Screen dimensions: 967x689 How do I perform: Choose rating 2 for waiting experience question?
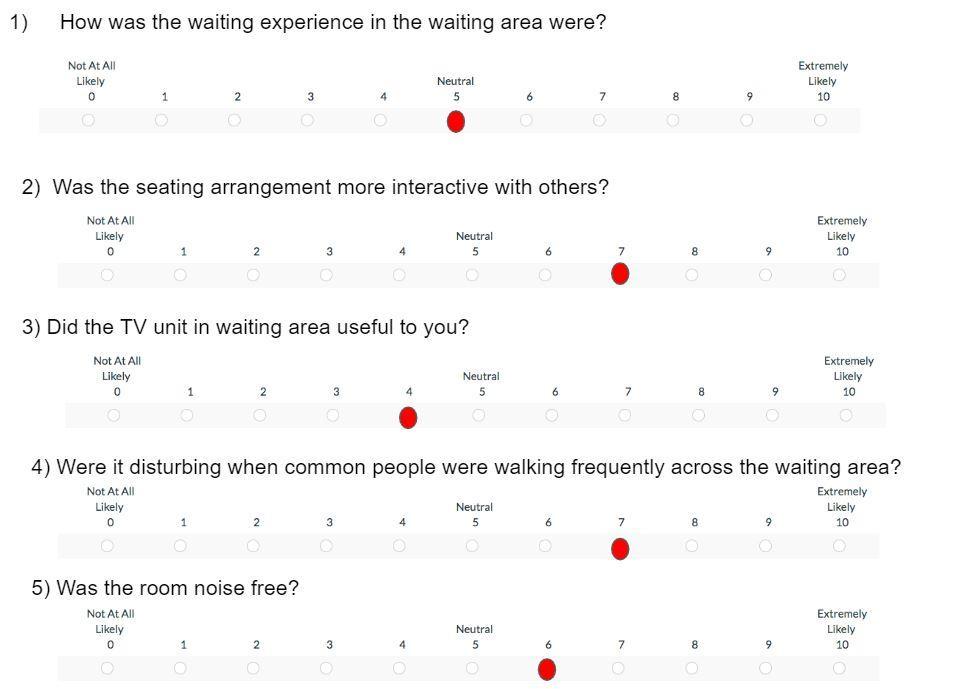point(234,120)
